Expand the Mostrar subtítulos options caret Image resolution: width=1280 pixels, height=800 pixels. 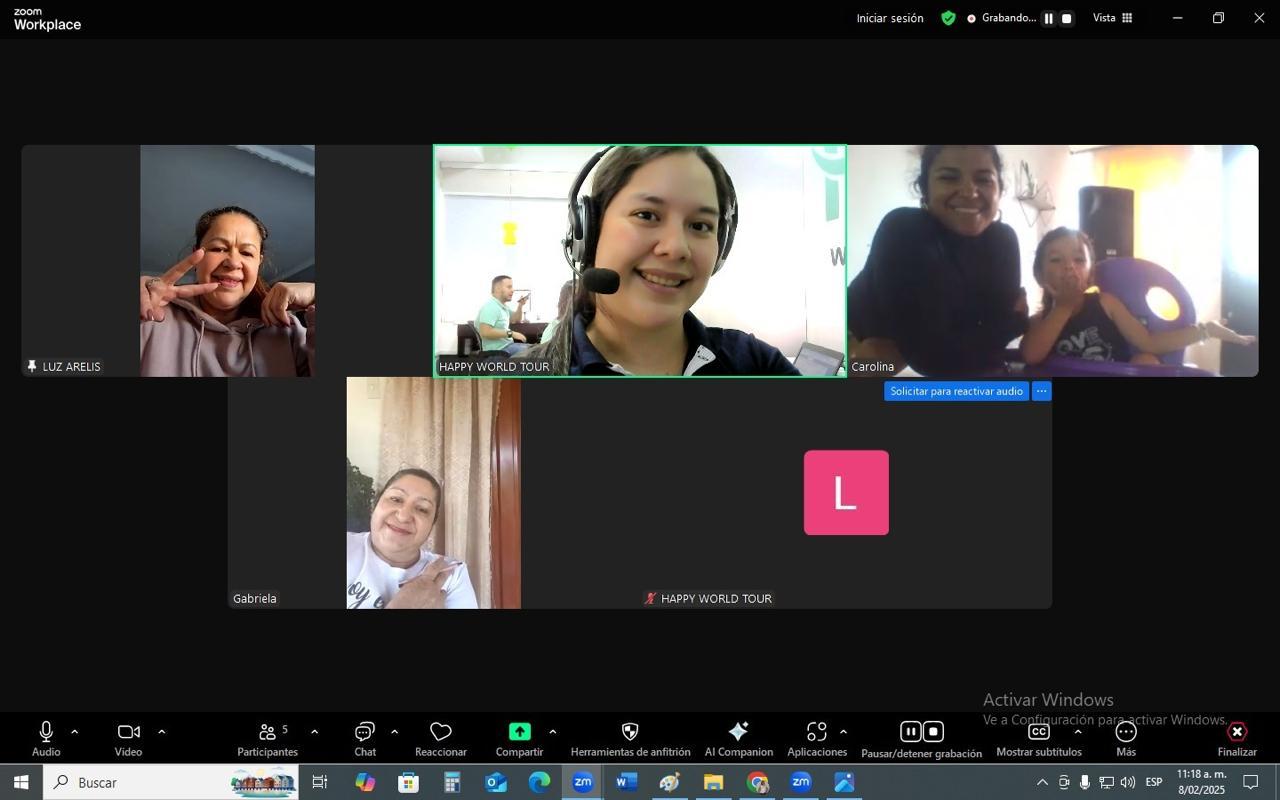[1077, 732]
